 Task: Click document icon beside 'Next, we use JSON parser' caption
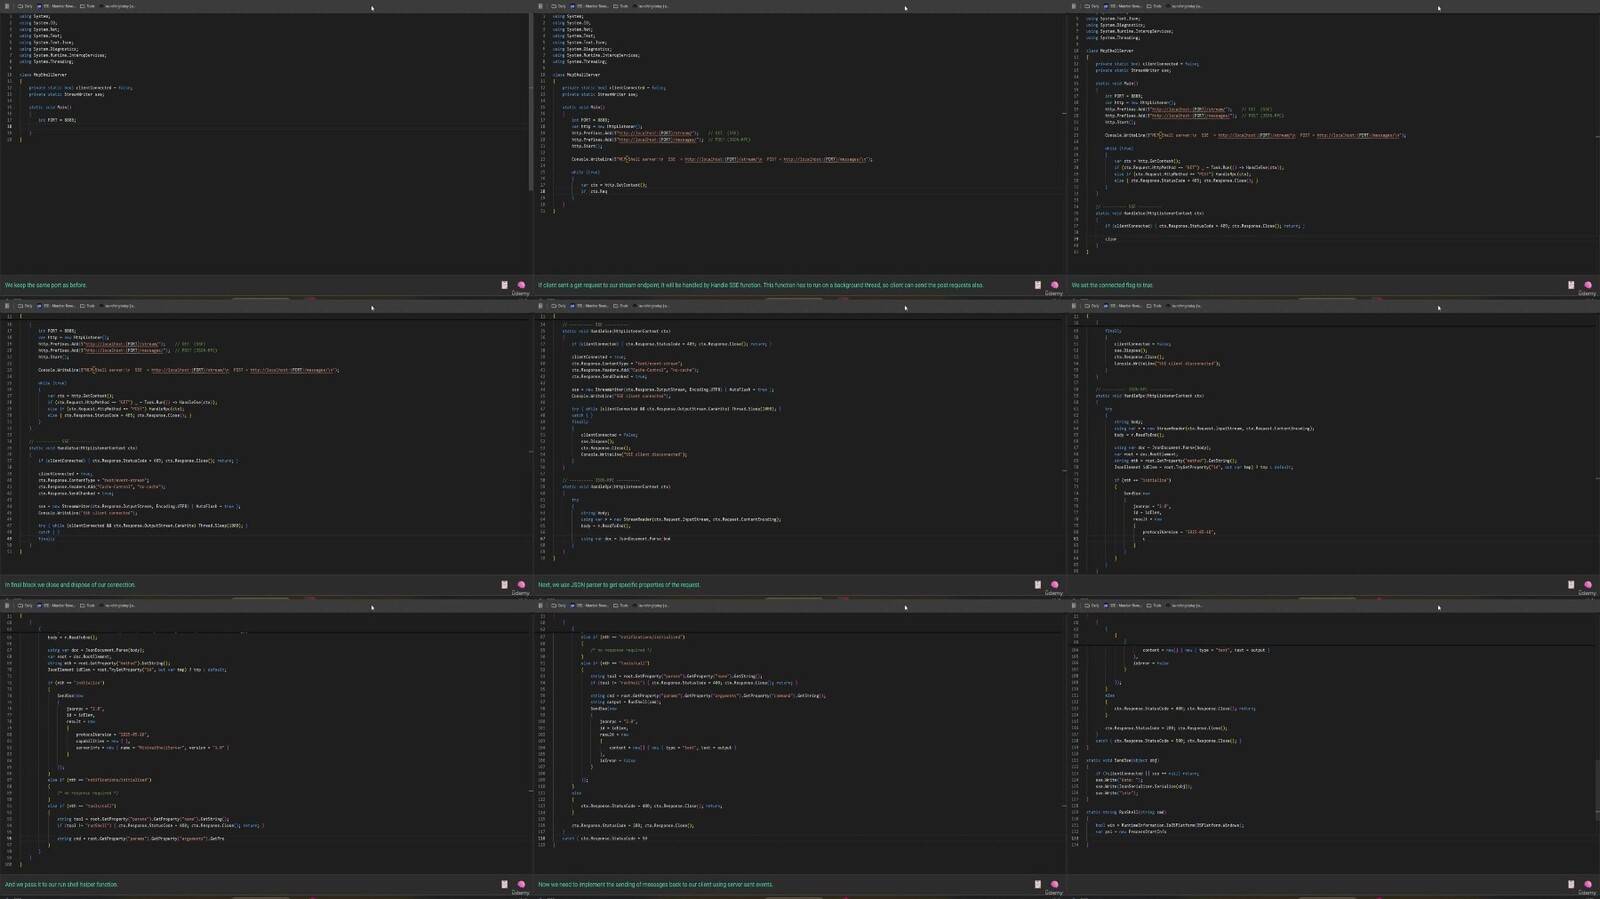tap(1038, 585)
